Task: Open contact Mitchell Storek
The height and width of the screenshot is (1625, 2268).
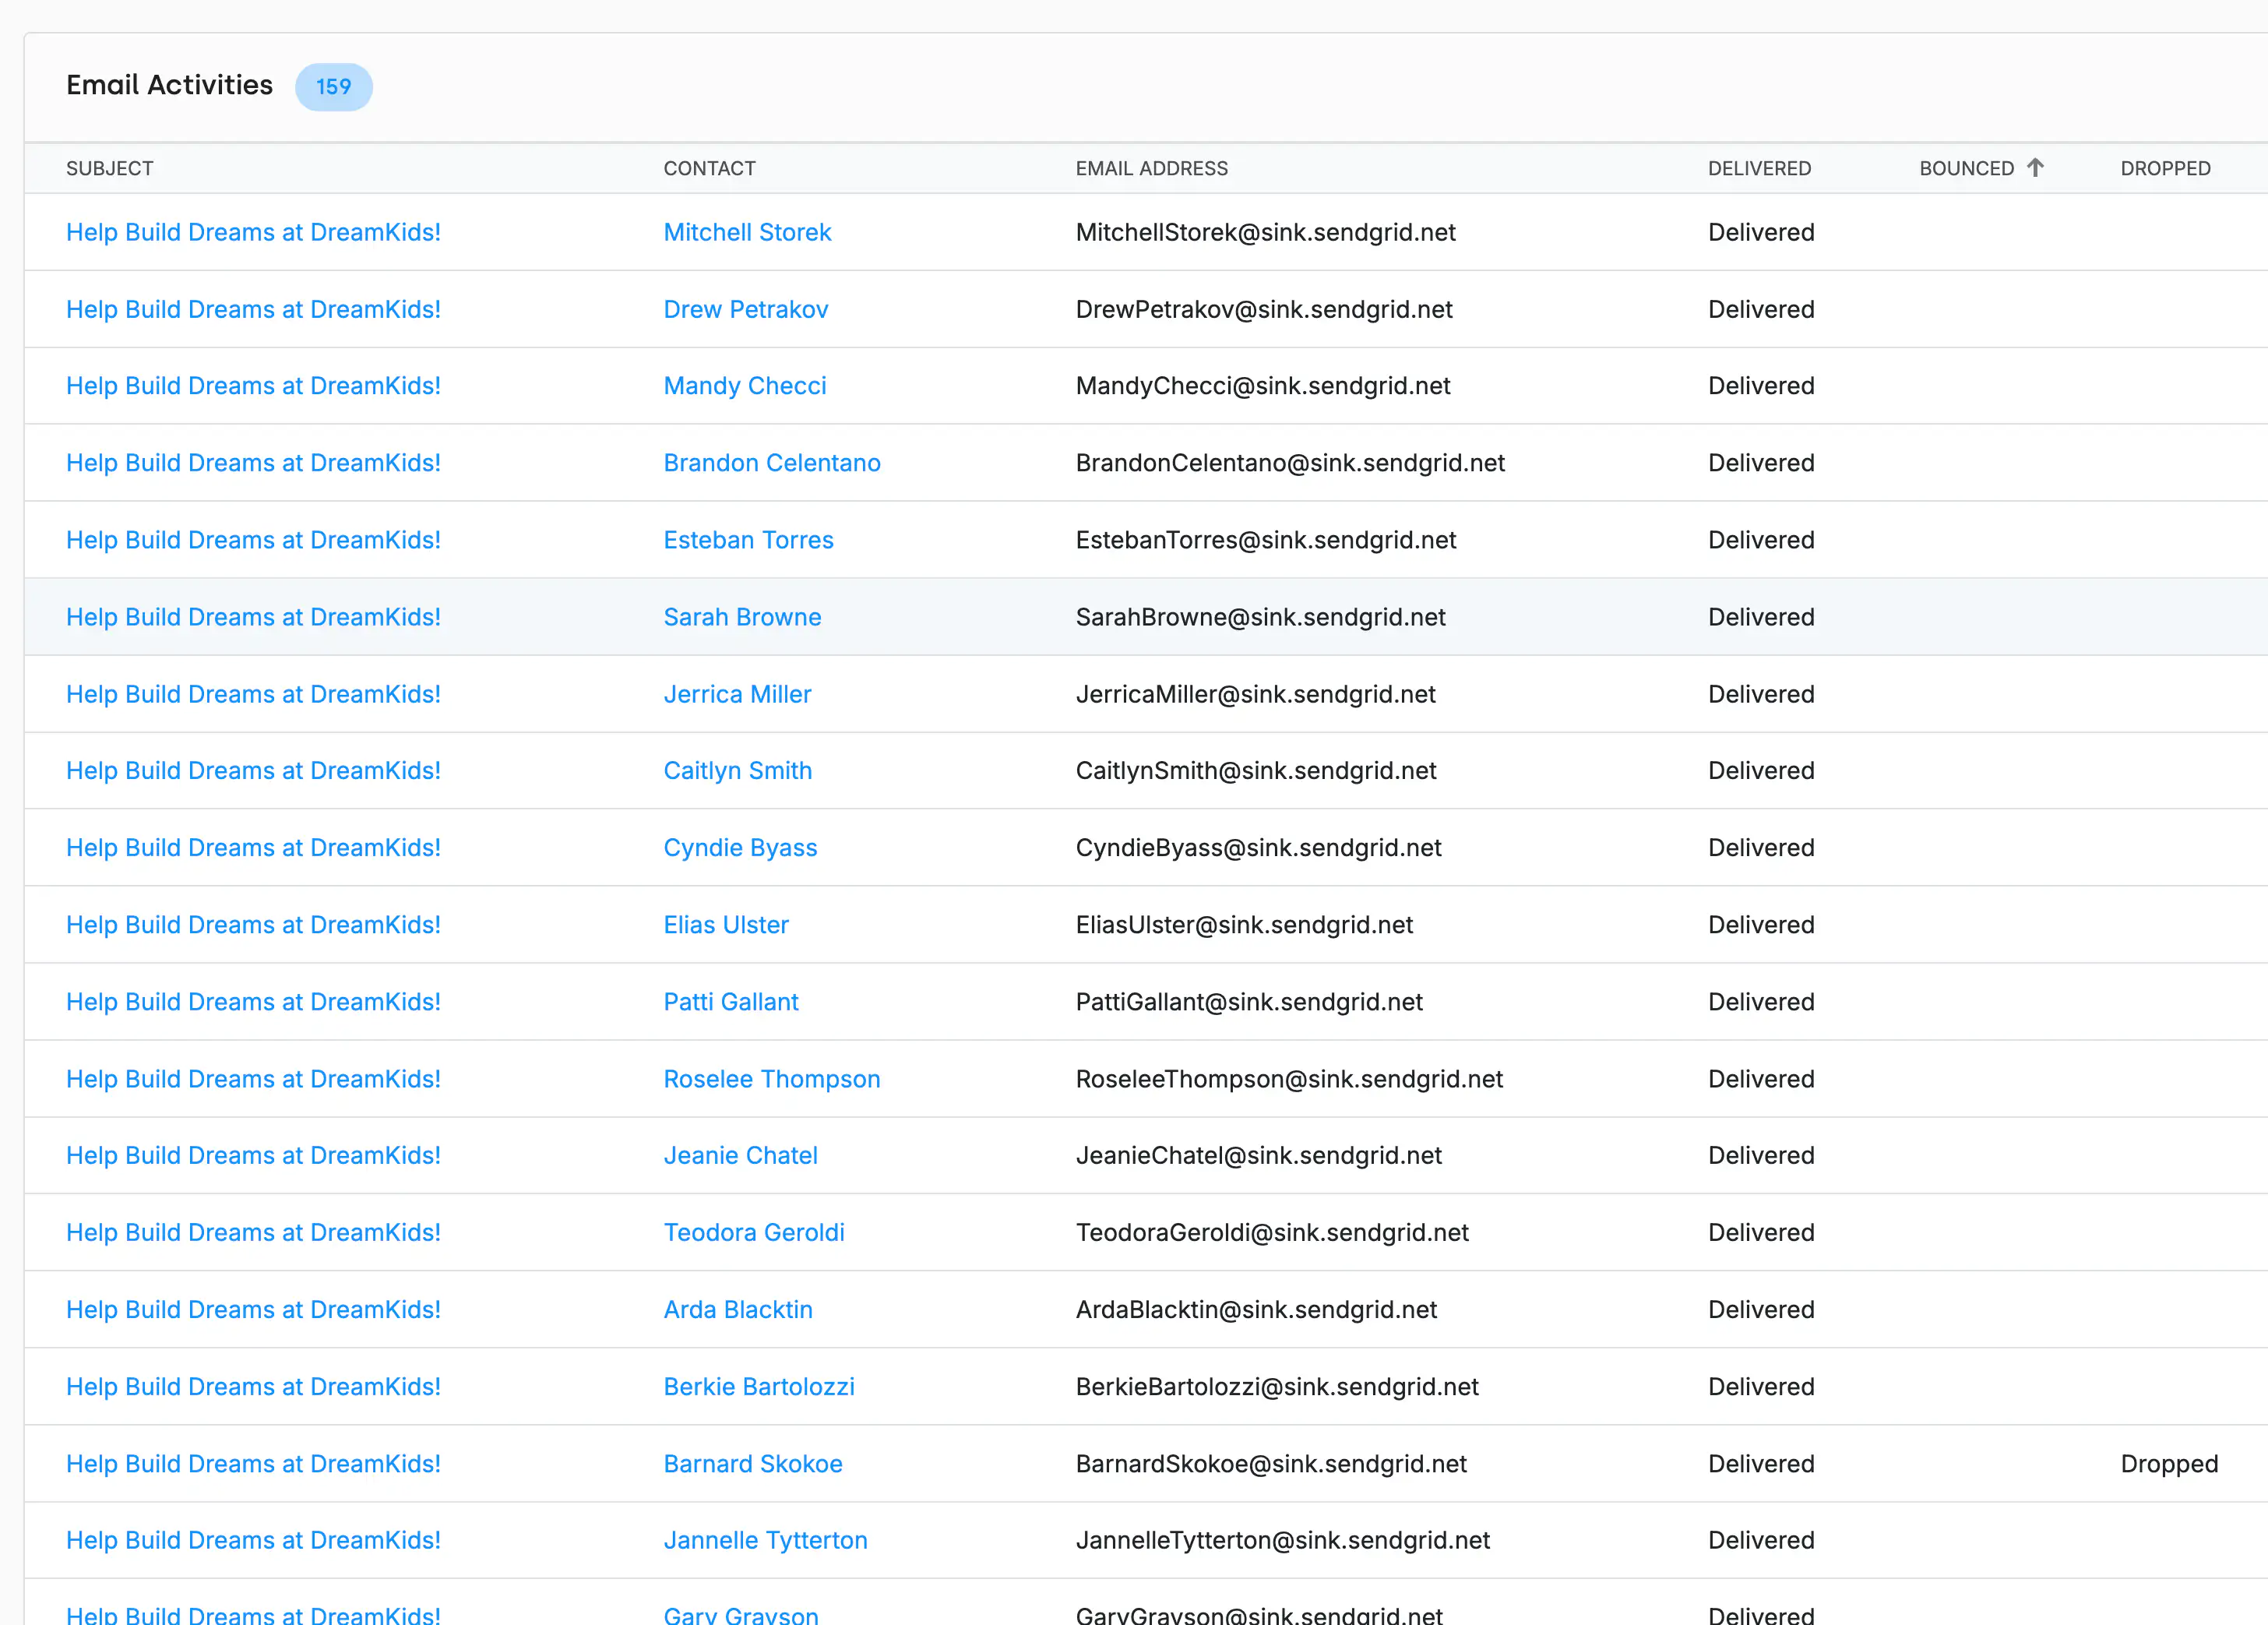Action: [747, 232]
